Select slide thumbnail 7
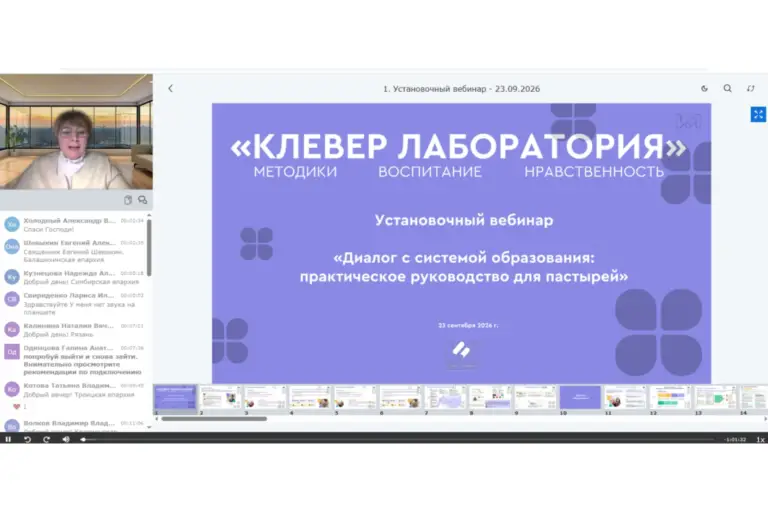The width and height of the screenshot is (768, 512). (x=446, y=397)
